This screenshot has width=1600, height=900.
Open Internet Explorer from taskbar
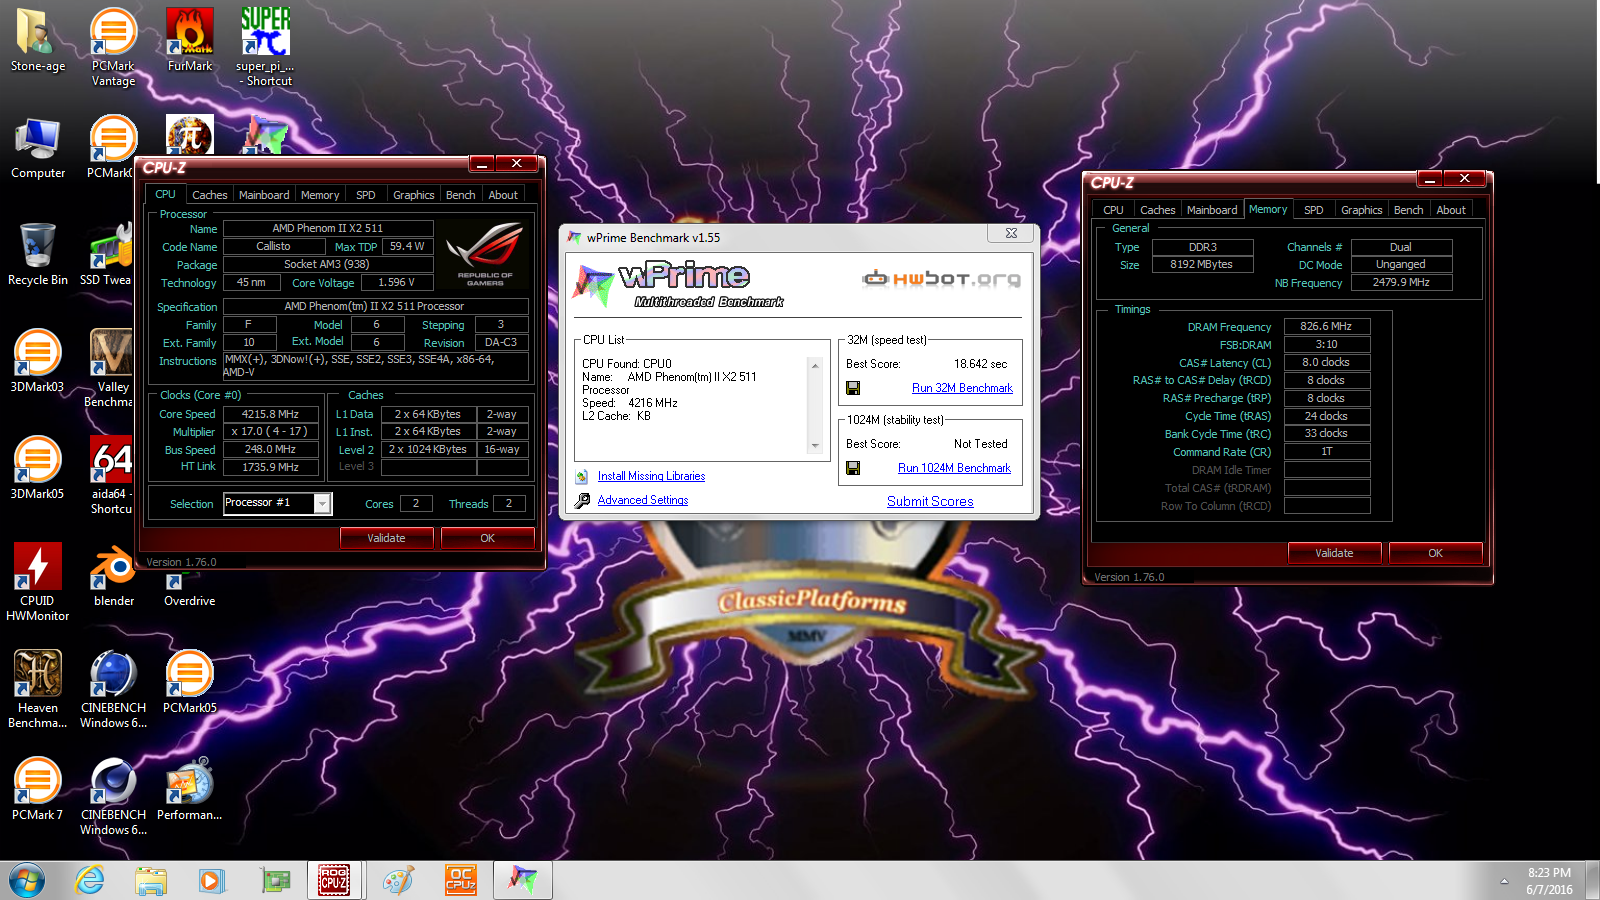(x=90, y=881)
